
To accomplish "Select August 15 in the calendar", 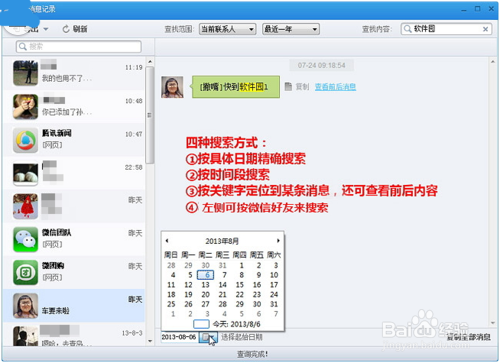I will click(x=240, y=285).
